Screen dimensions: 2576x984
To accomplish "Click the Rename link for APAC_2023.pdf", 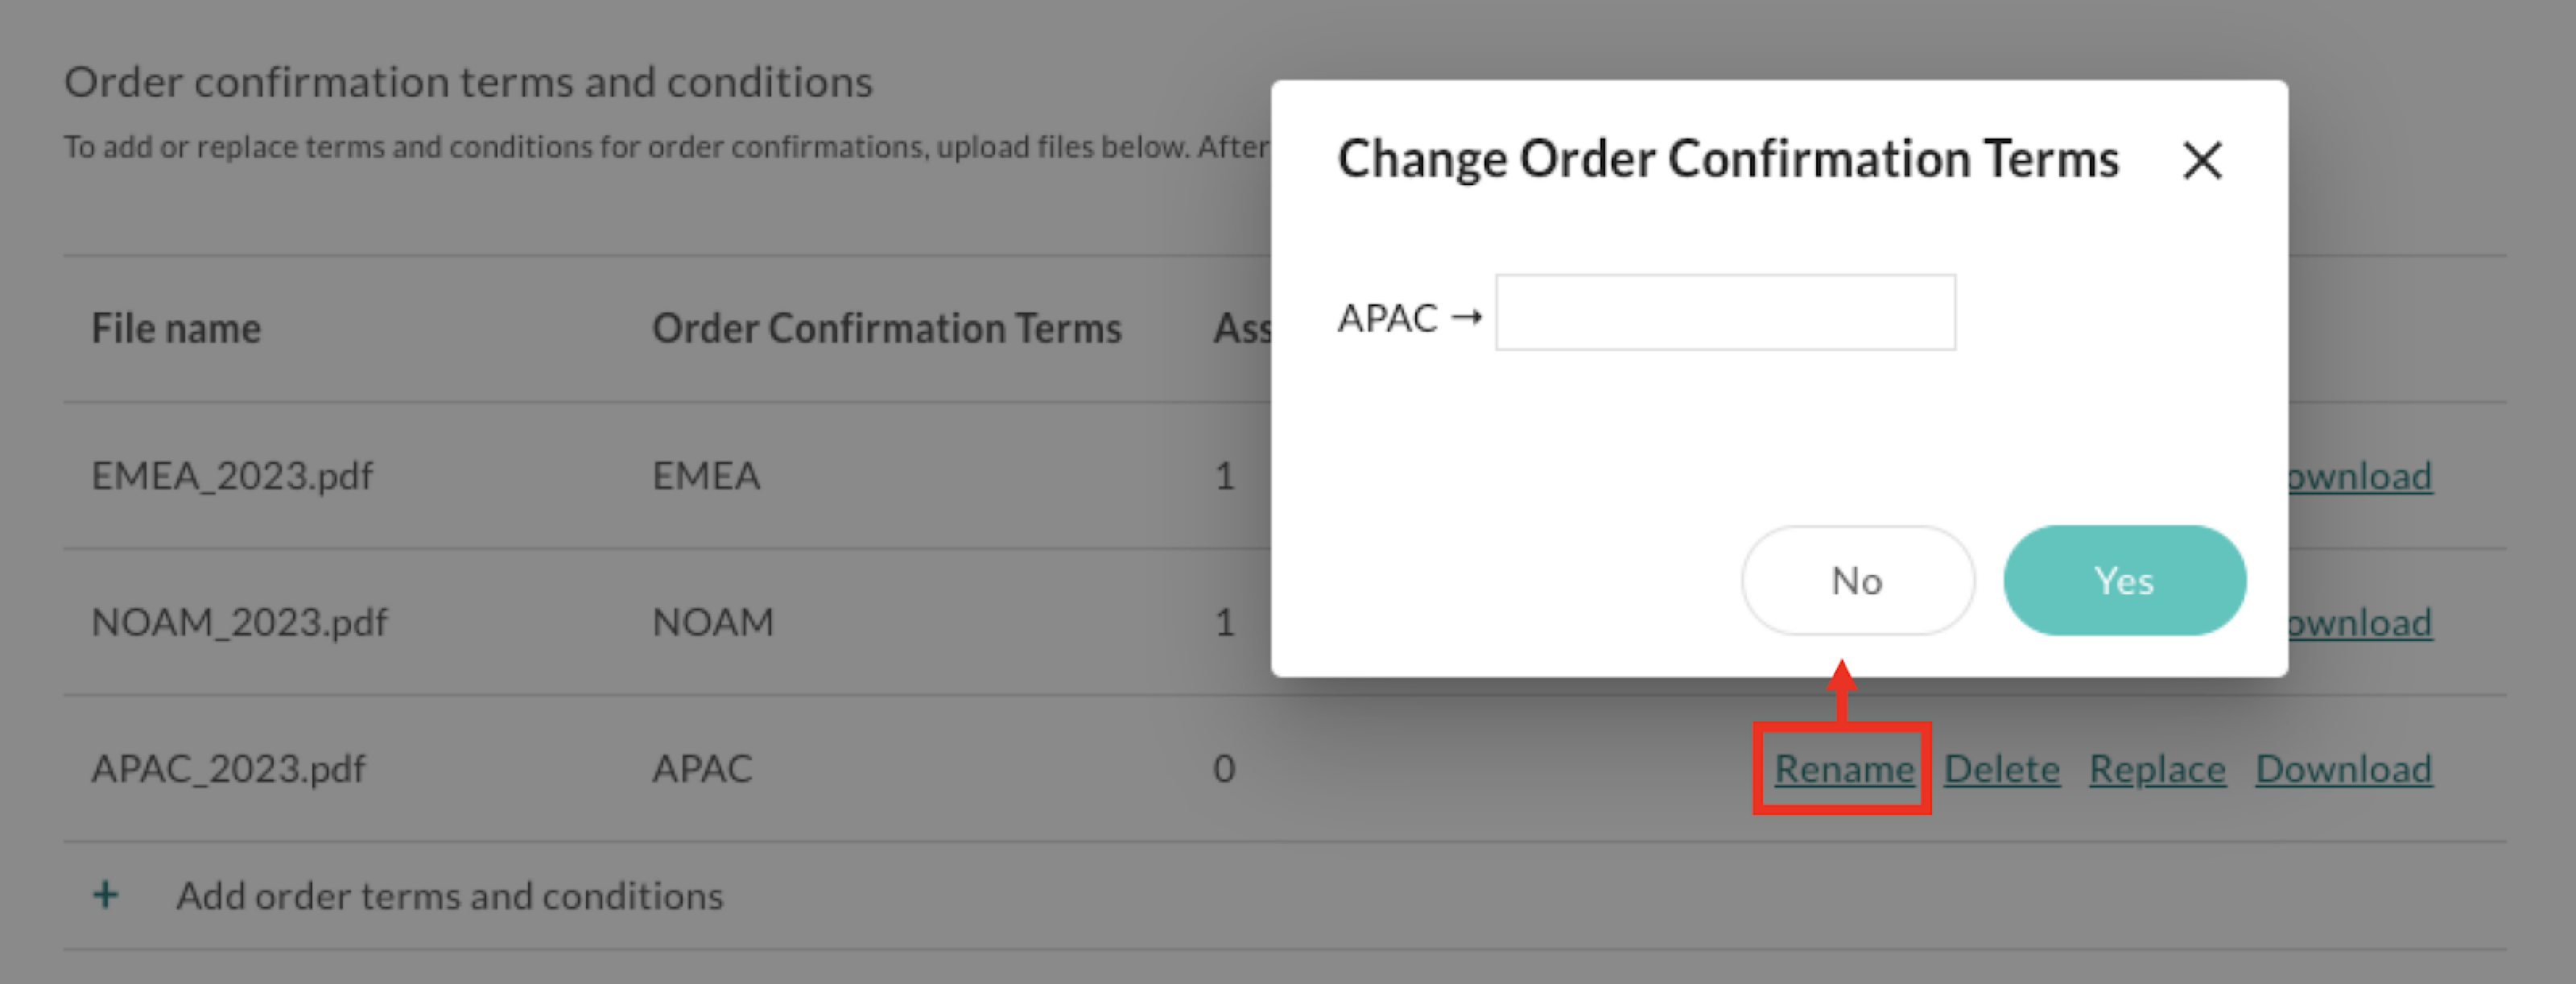I will 1843,768.
